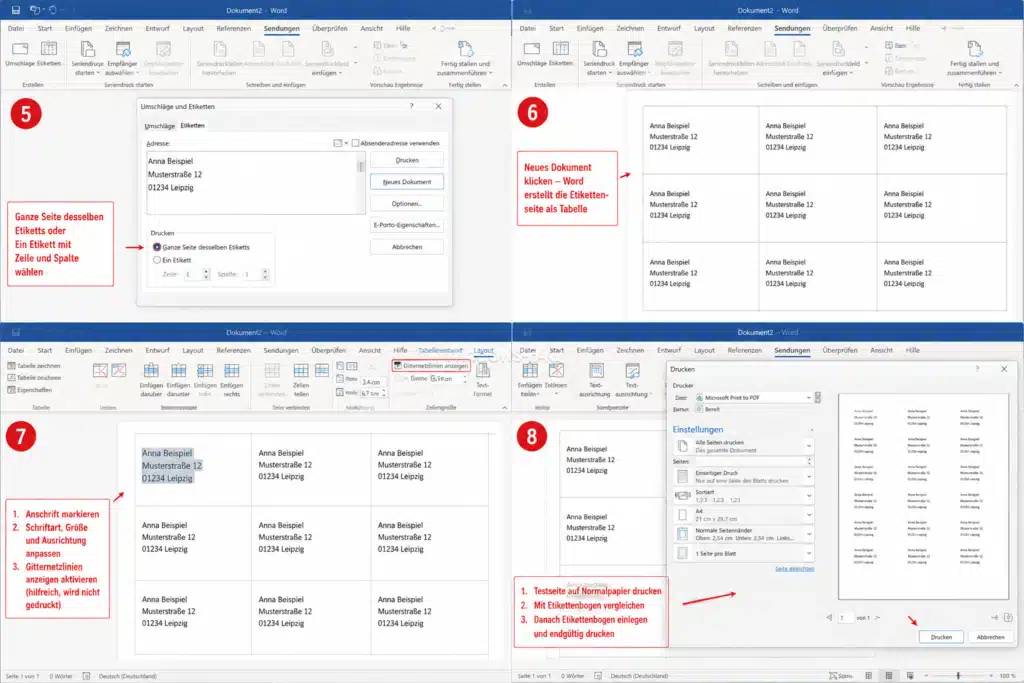Click the Eigenschaften table icon
Image resolution: width=1024 pixels, height=683 pixels.
tap(11, 390)
